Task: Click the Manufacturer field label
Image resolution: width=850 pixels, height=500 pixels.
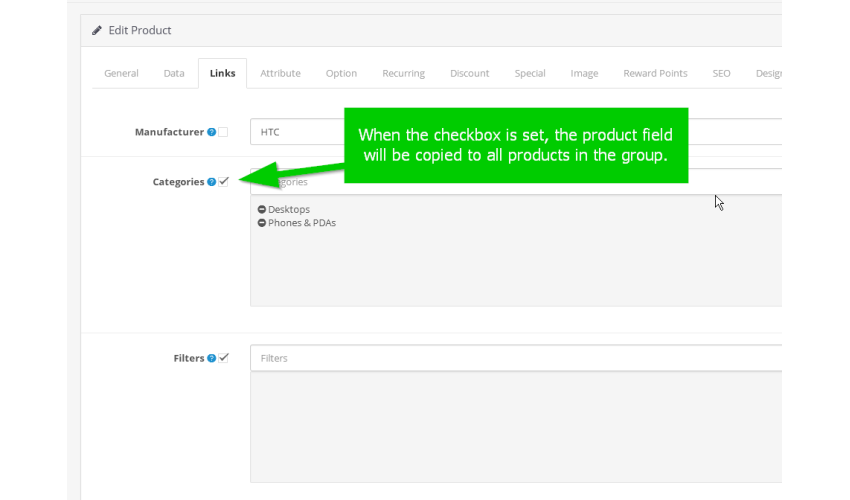Action: click(x=169, y=132)
